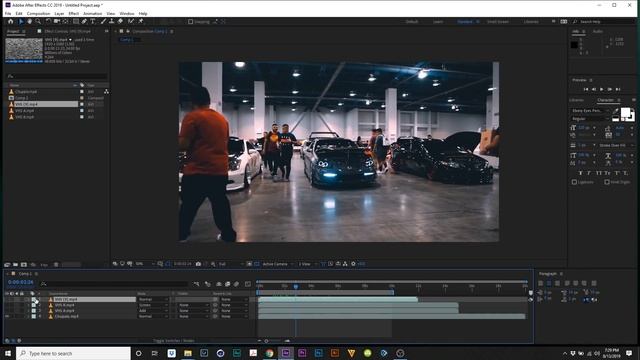Click the current time indicator playhead
Viewport: 640px width, 360px height.
click(x=296, y=287)
